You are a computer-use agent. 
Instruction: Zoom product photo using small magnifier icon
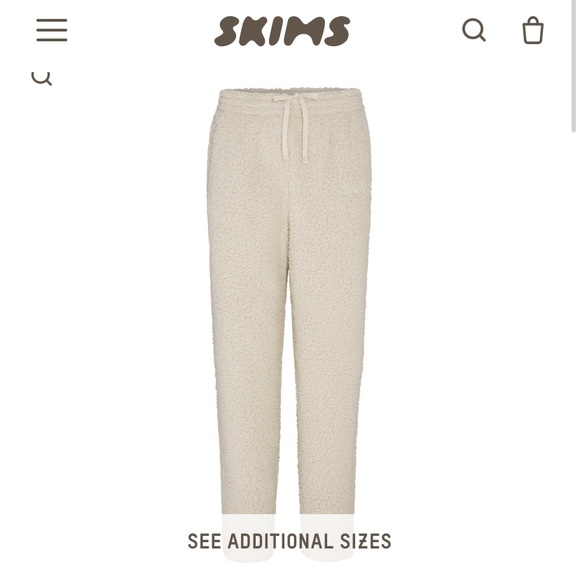[x=41, y=78]
